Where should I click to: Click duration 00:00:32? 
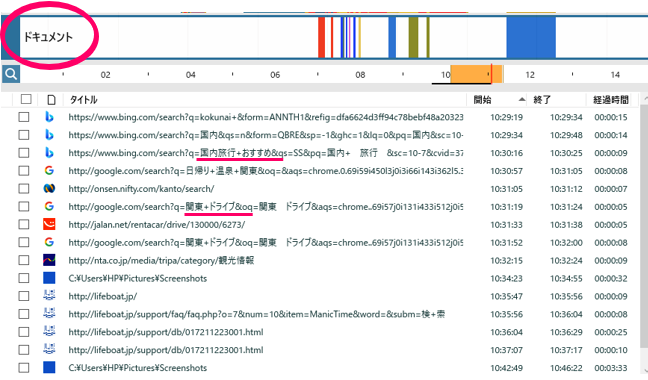(611, 278)
